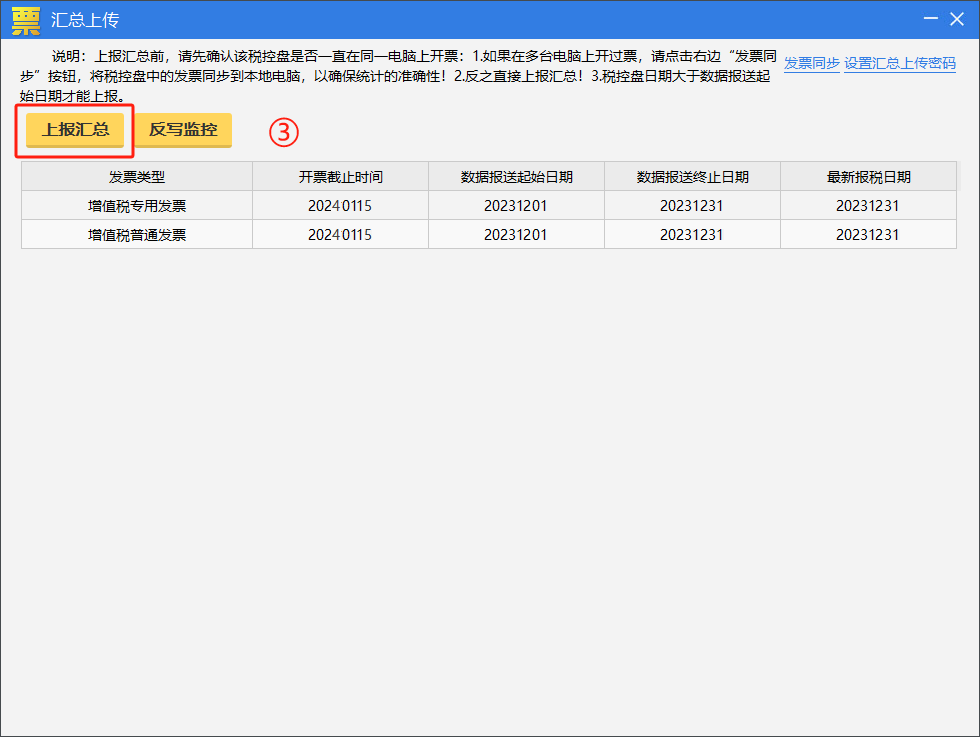The height and width of the screenshot is (737, 980).
Task: Click the 反写监控 button
Action: tap(183, 130)
